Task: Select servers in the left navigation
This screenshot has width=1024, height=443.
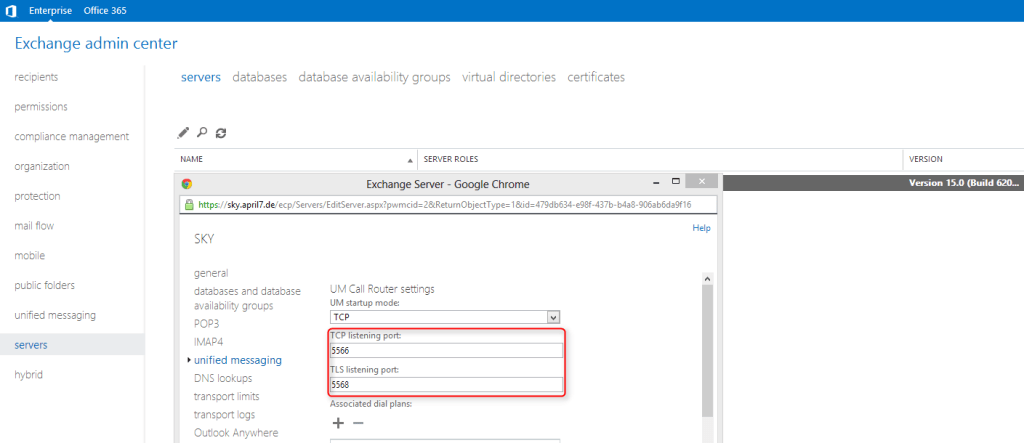Action: point(72,345)
